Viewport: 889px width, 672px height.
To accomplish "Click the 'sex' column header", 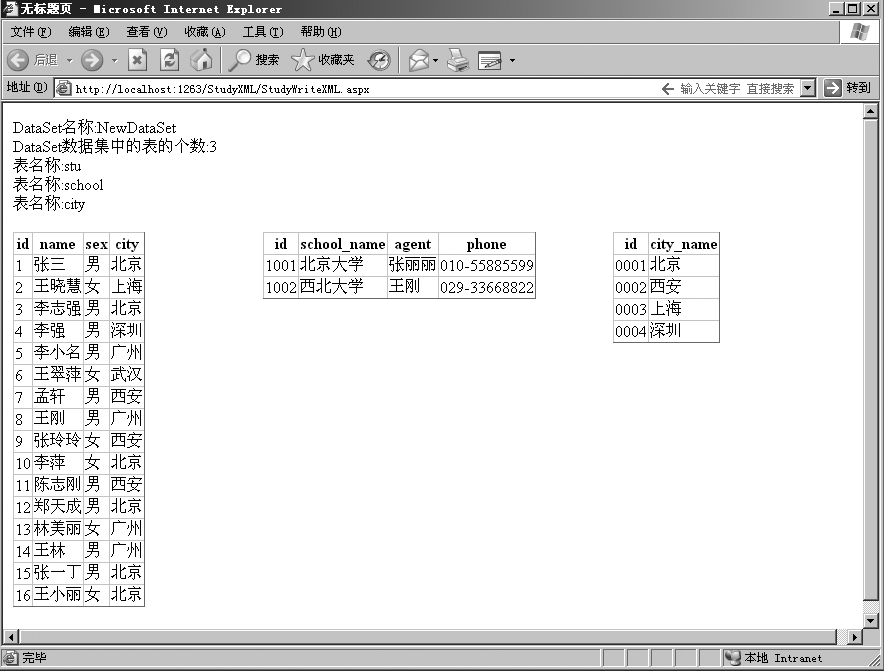I will pos(96,244).
